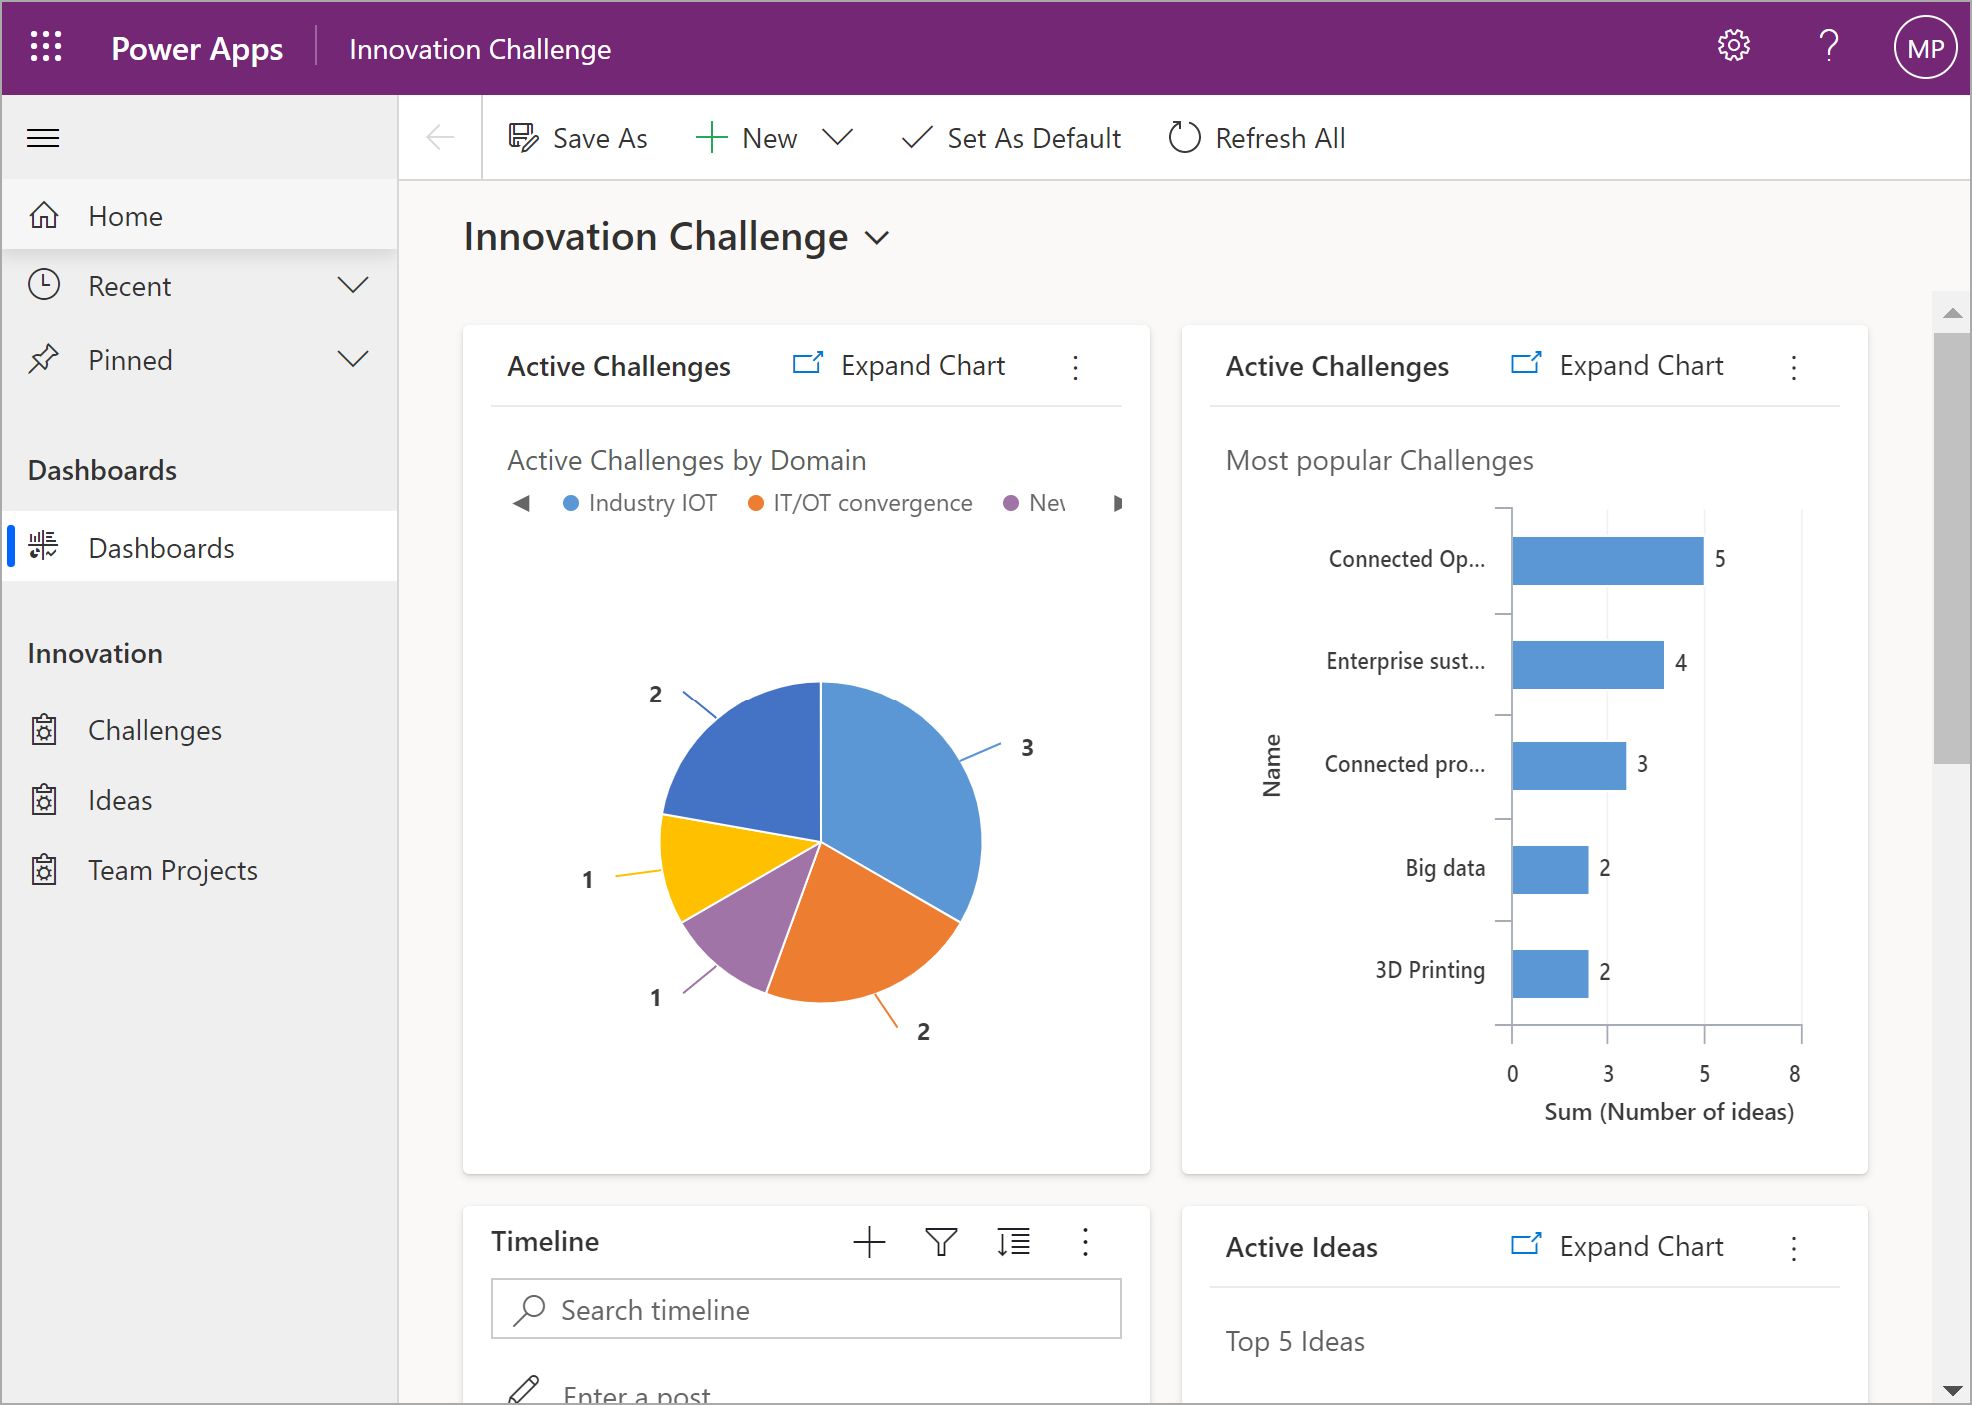Select Home from the sidebar menu
1972x1405 pixels.
click(x=126, y=214)
